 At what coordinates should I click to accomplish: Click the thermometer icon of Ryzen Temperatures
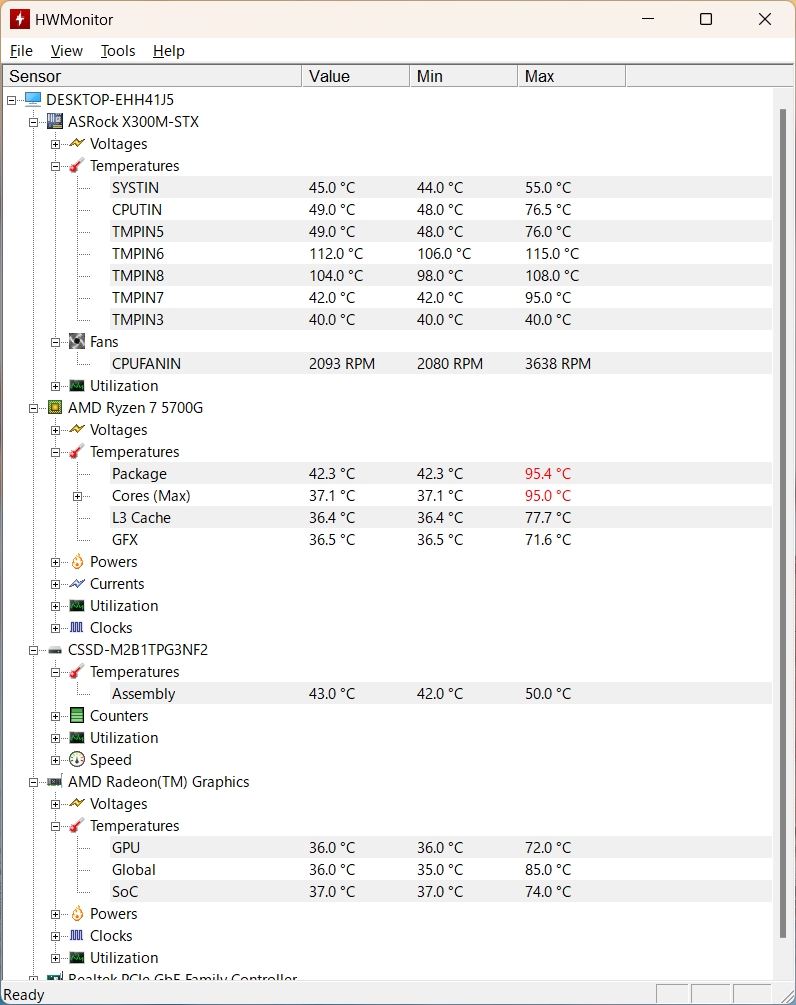click(x=77, y=451)
